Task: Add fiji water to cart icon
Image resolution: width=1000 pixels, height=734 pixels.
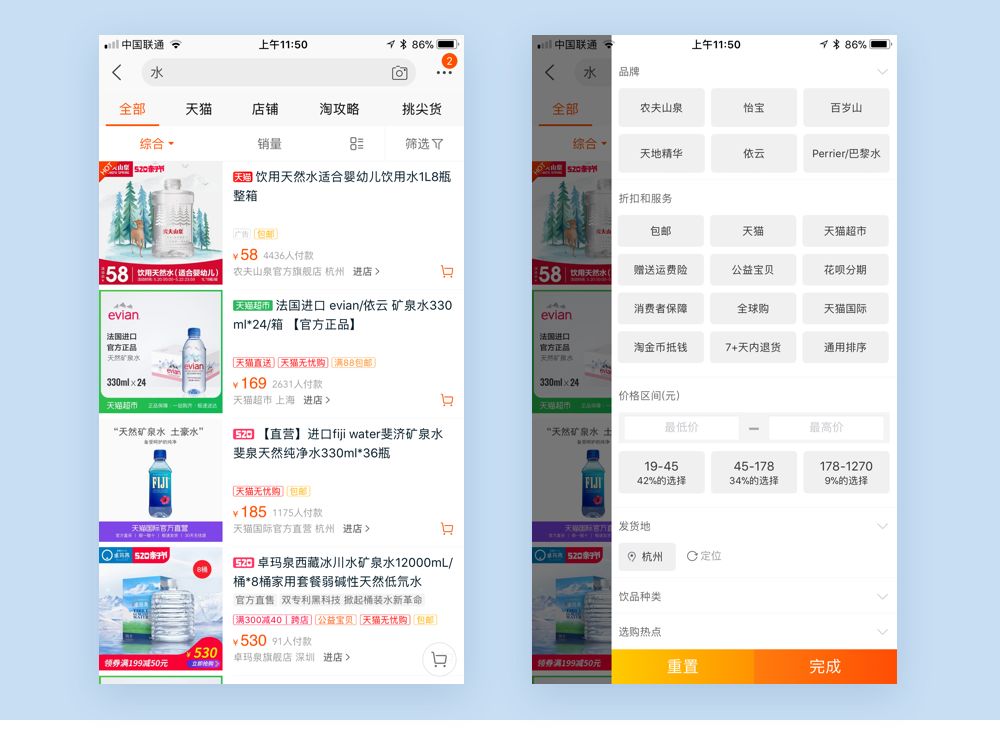Action: (447, 529)
